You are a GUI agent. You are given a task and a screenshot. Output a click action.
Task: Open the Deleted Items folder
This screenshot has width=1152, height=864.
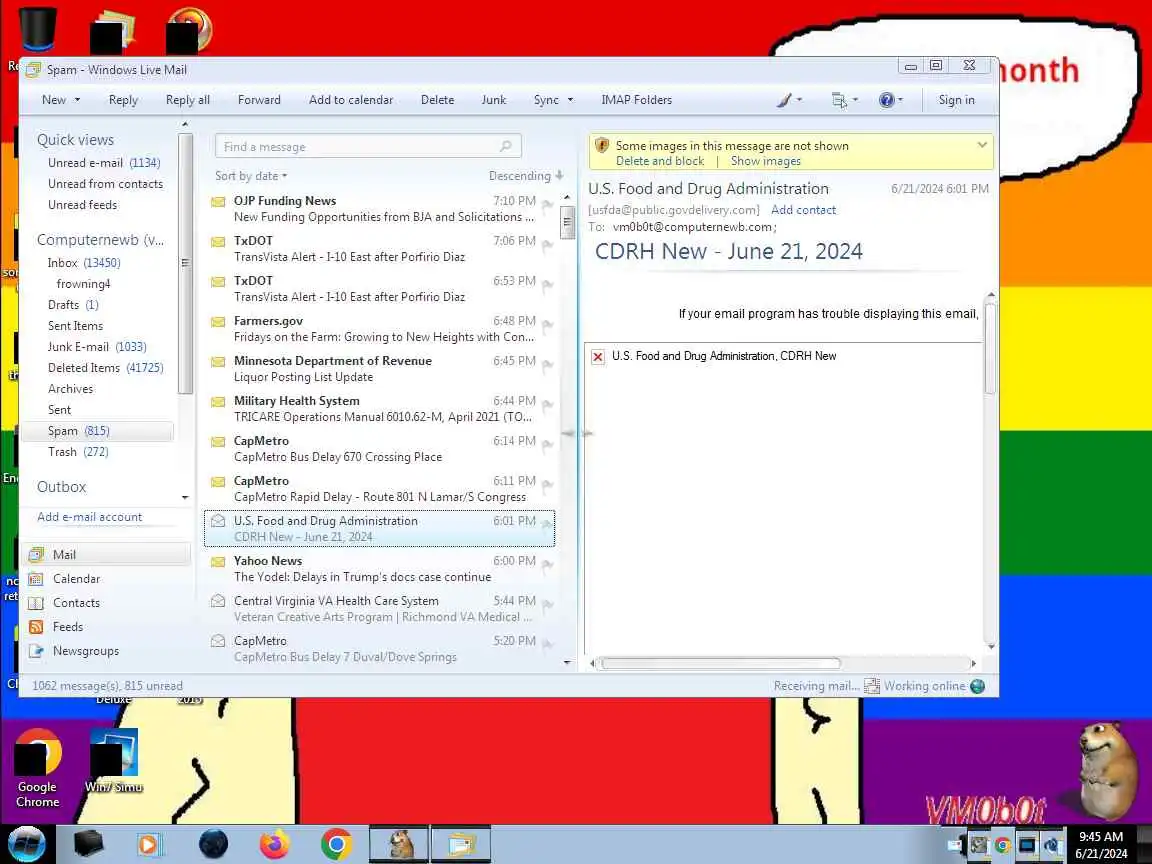106,368
